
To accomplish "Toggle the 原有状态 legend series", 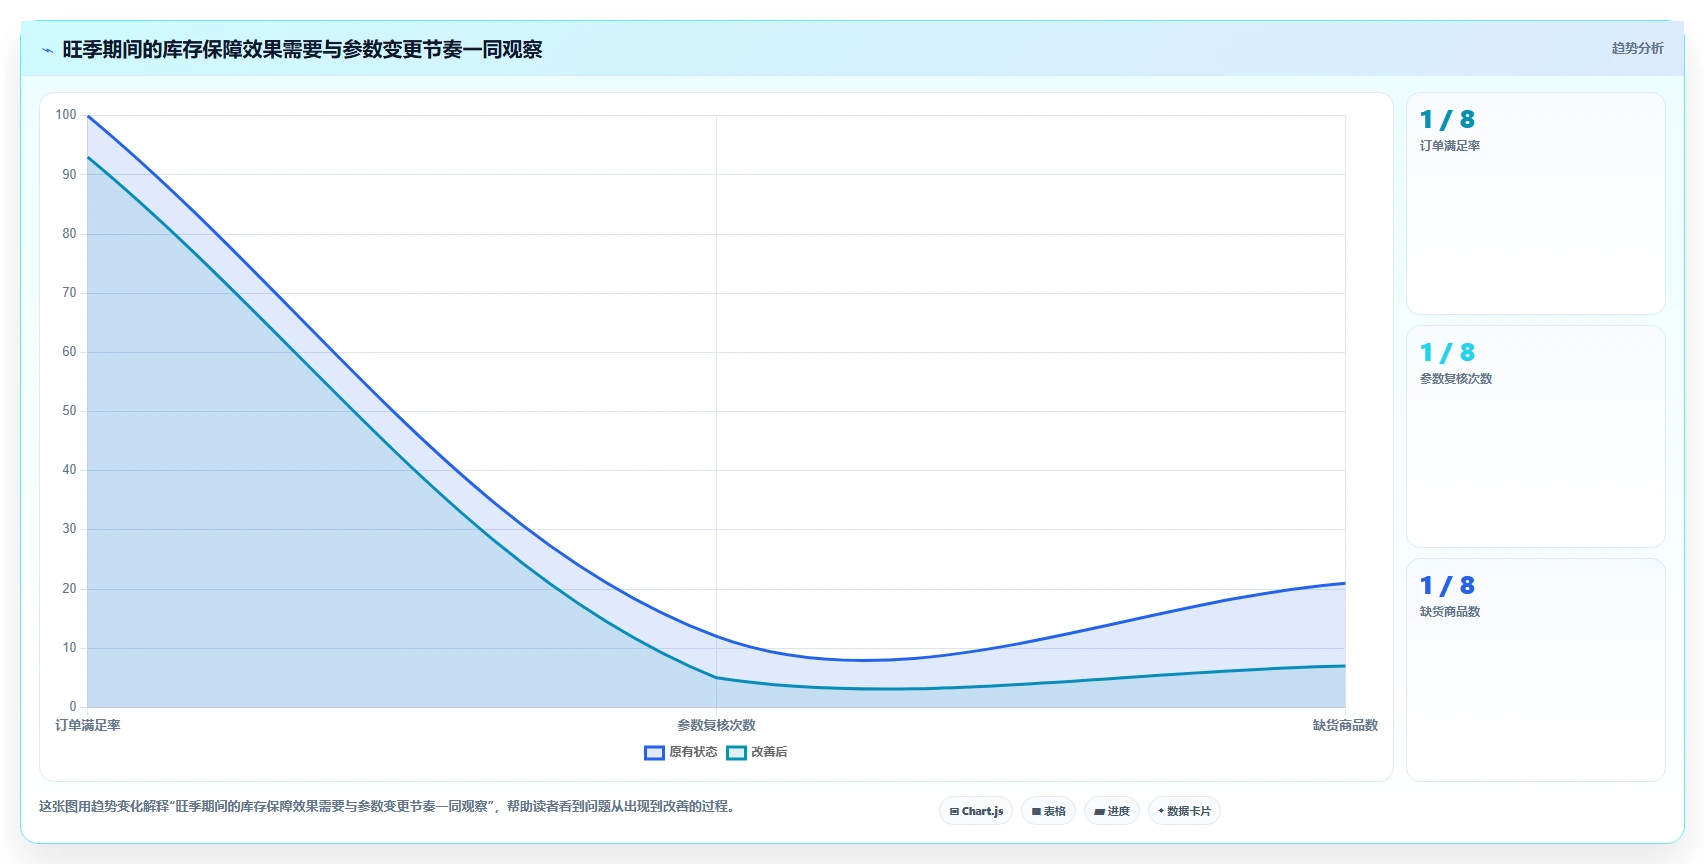I will click(x=681, y=752).
